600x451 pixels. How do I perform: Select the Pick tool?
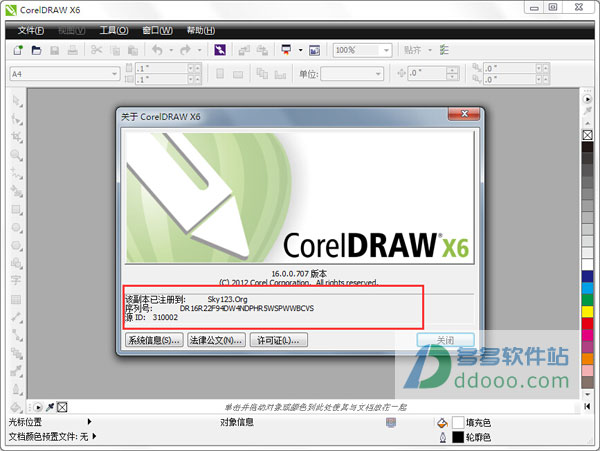[x=16, y=101]
